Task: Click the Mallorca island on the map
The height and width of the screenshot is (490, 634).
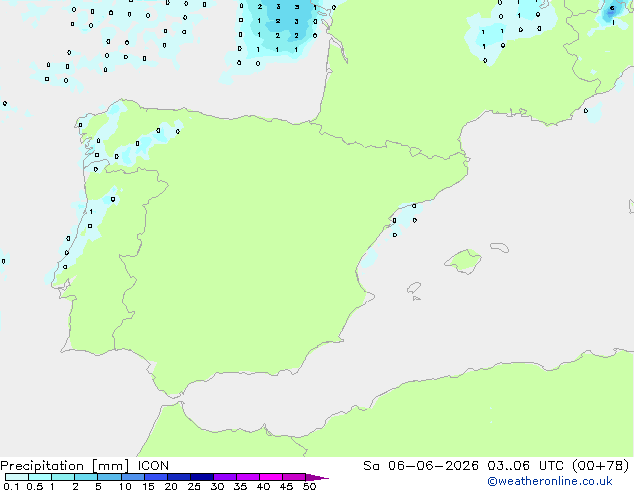Action: (x=463, y=261)
